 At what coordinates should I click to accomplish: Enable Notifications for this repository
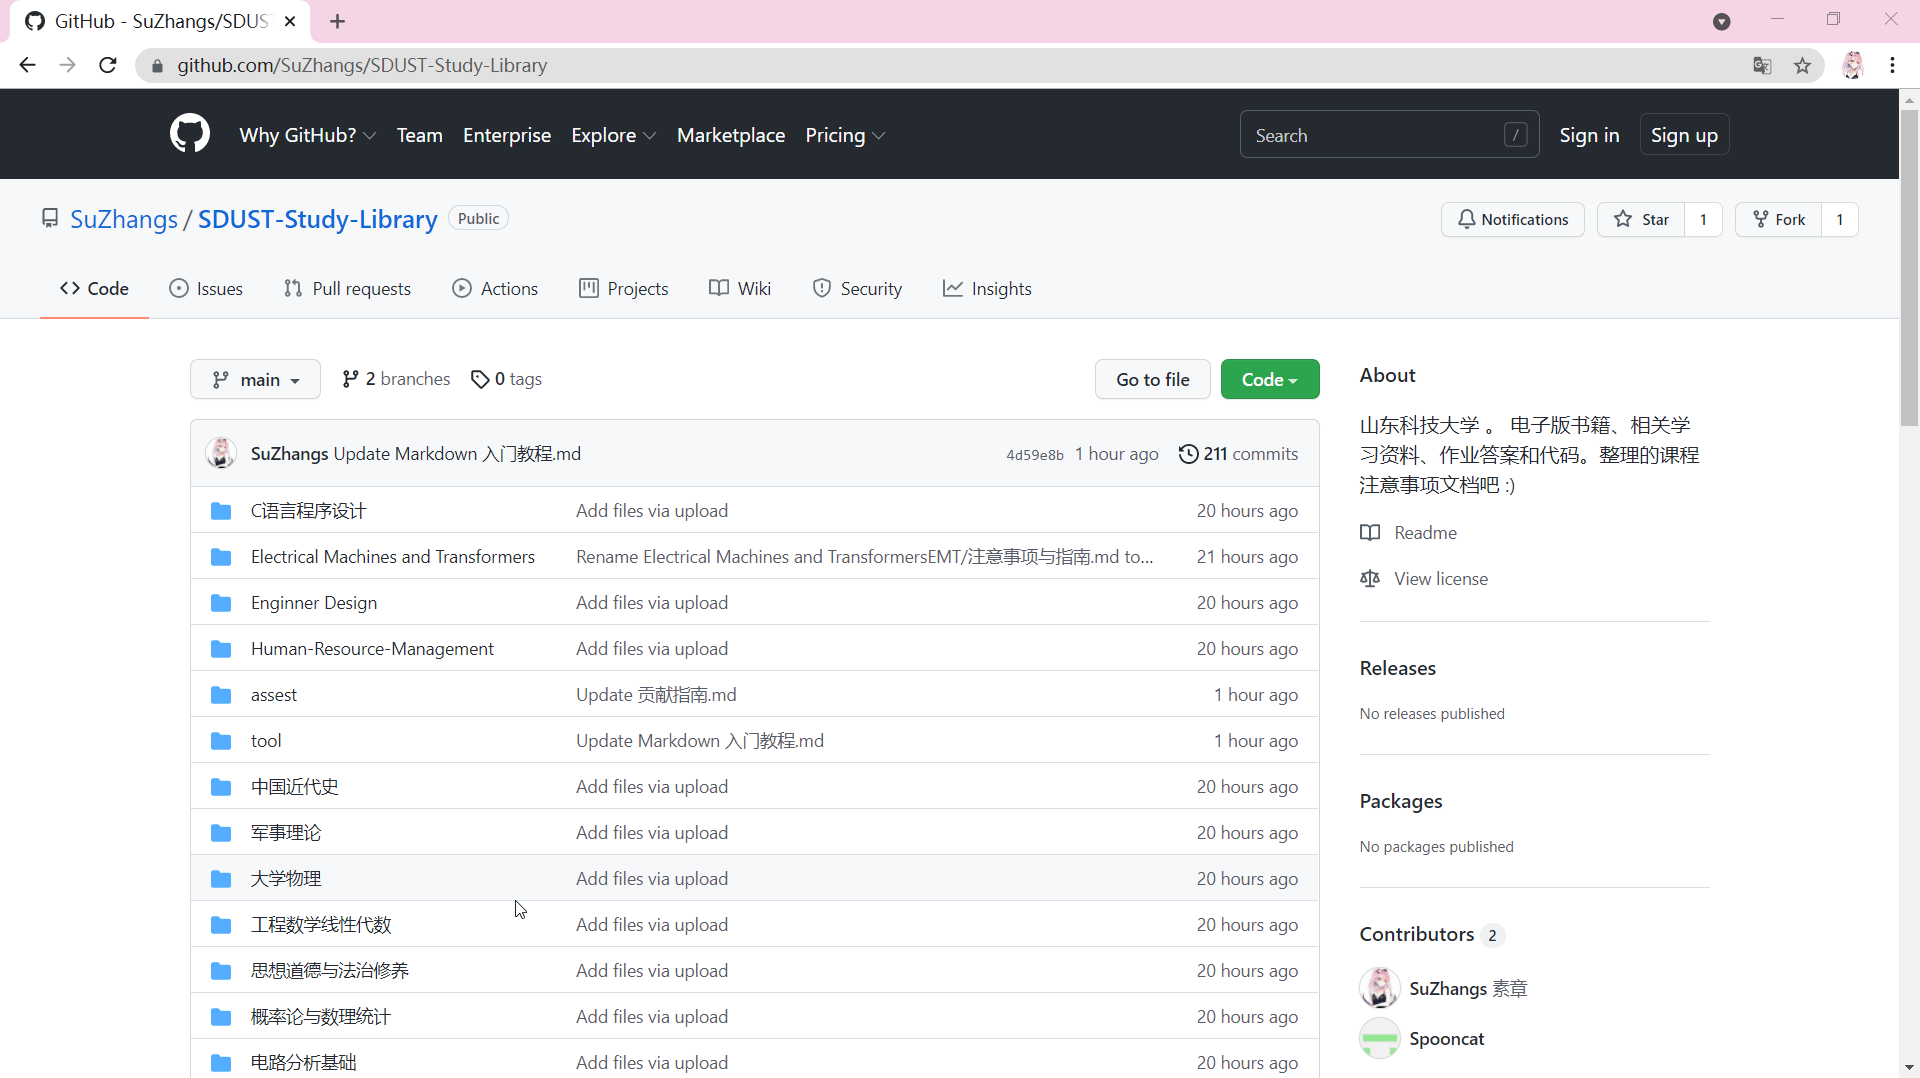(x=1513, y=219)
